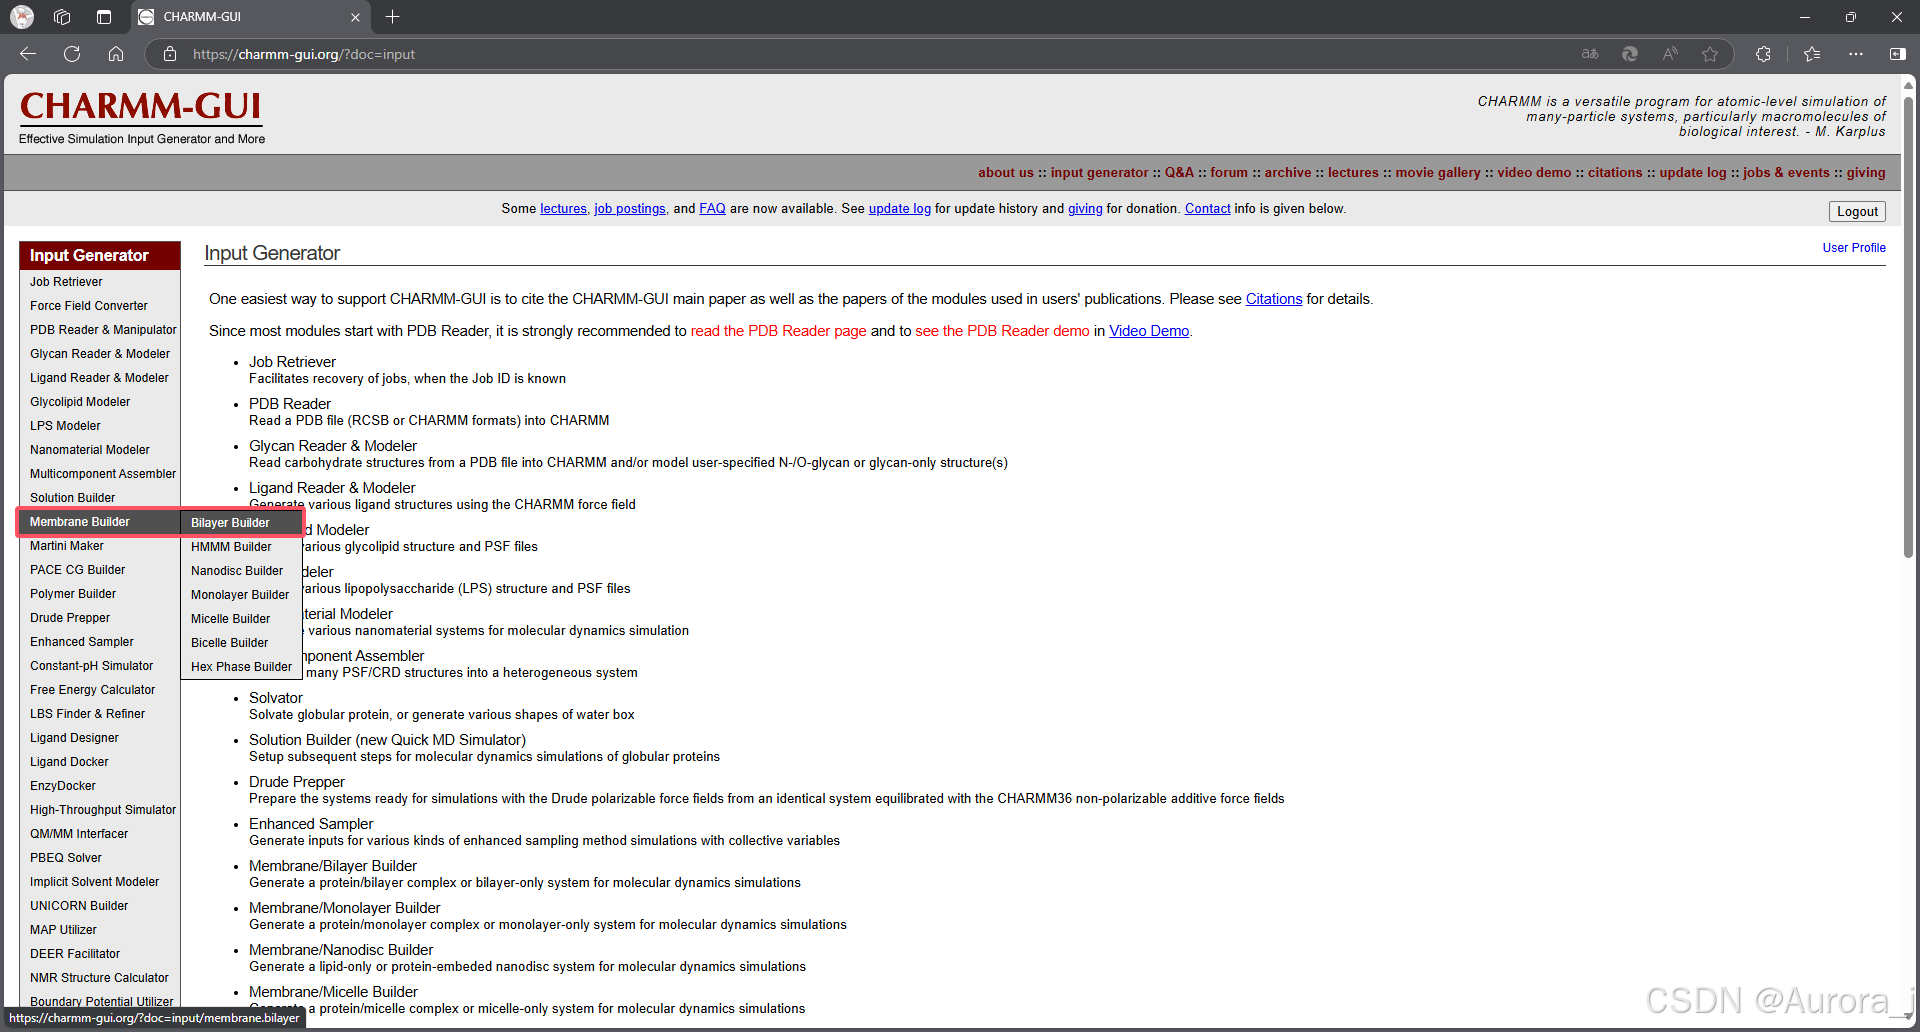
Task: Open the job postings link
Action: 630,209
